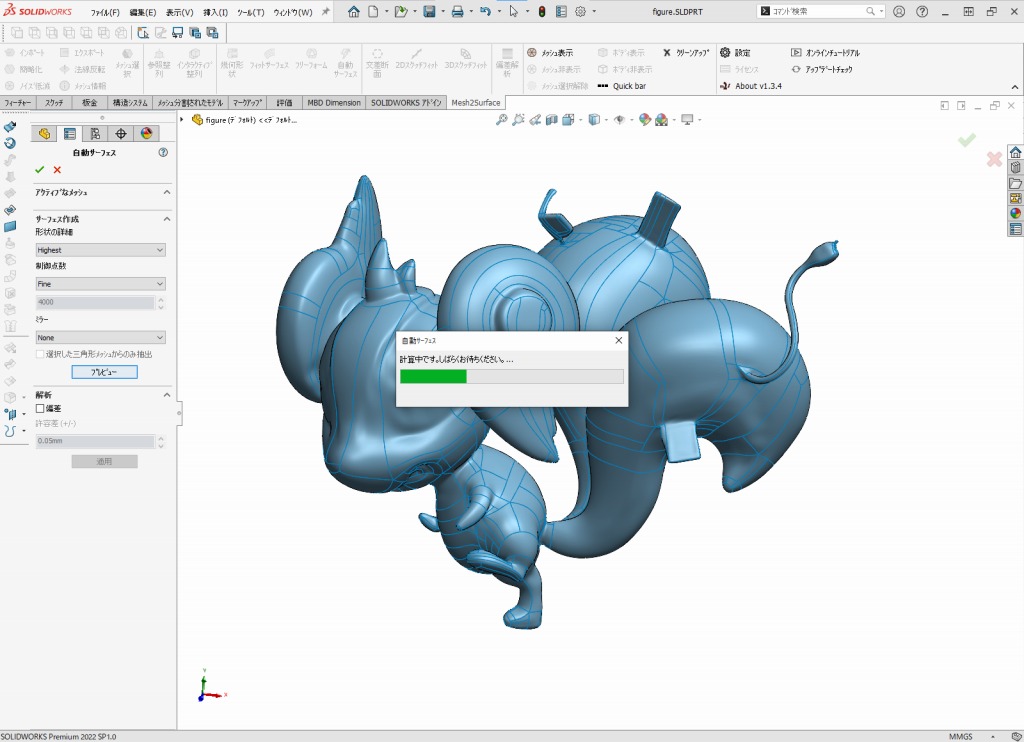
Task: Open the Appearances color ball in task pane
Action: pos(1016,213)
